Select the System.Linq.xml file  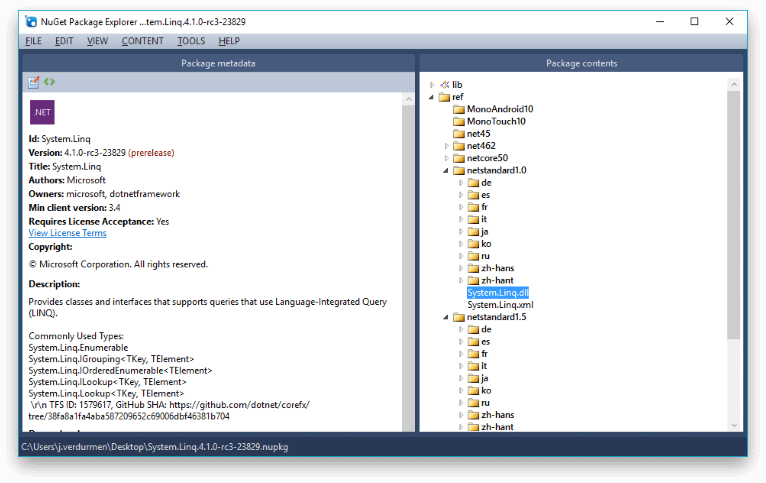pyautogui.click(x=500, y=305)
